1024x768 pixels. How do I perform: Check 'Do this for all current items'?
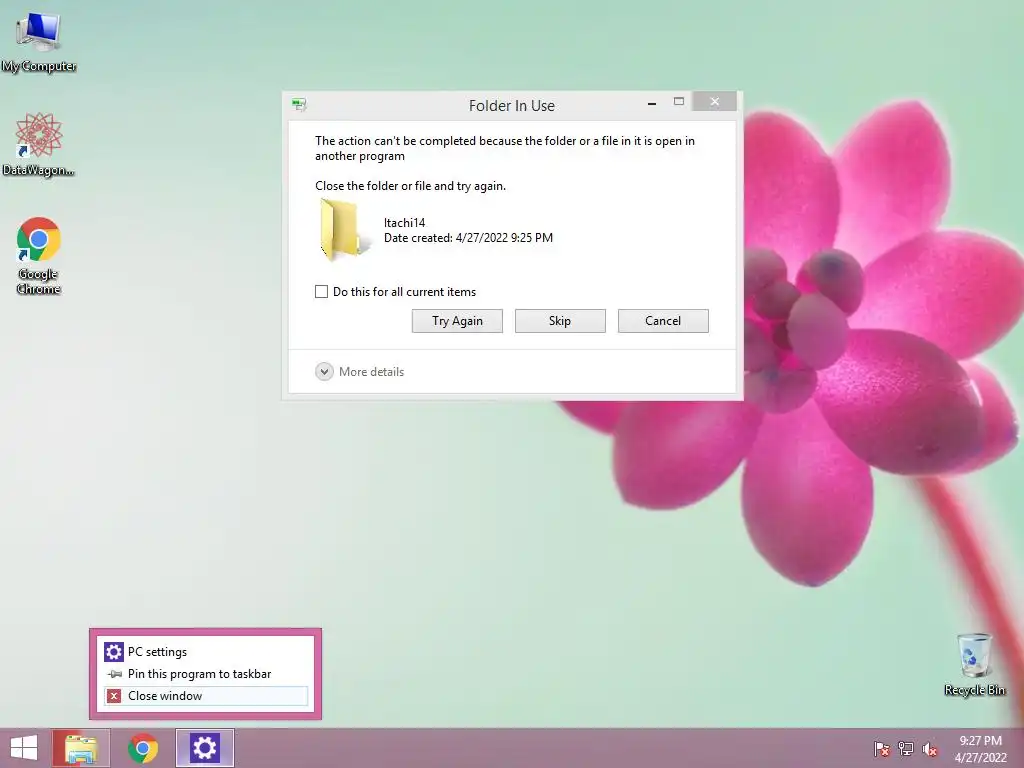pyautogui.click(x=321, y=291)
